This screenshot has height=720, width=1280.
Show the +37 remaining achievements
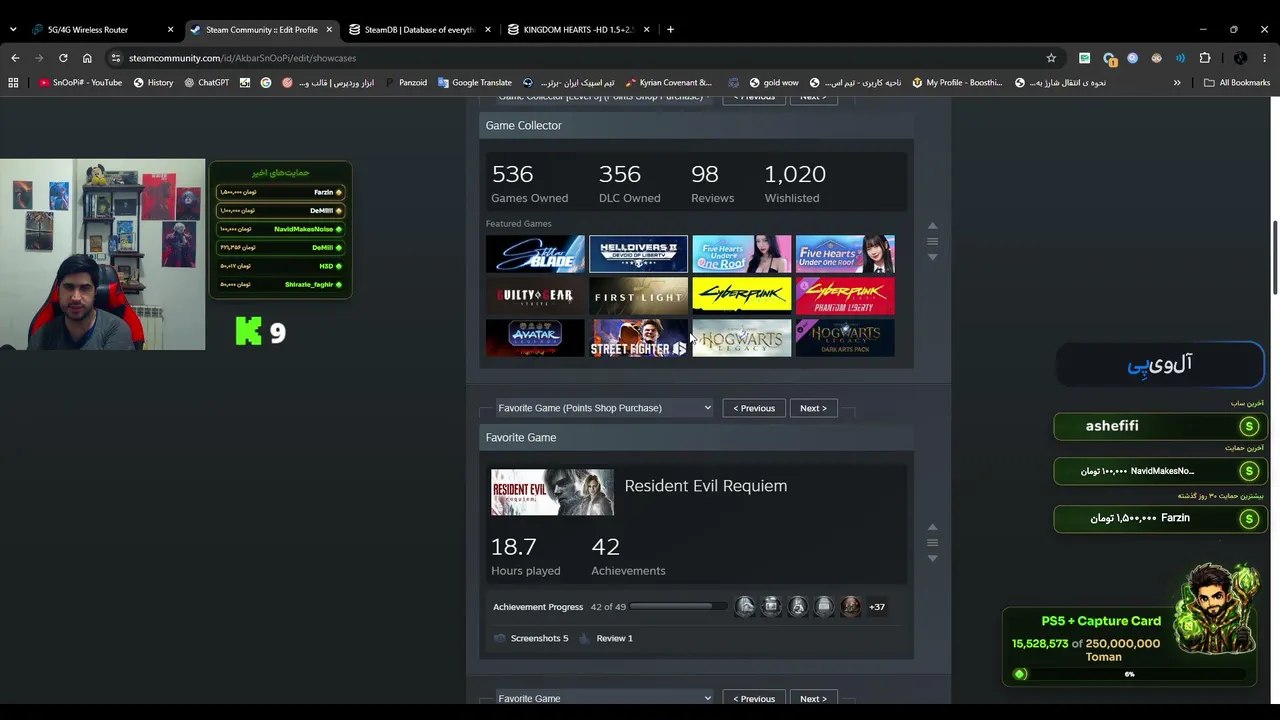coord(877,607)
